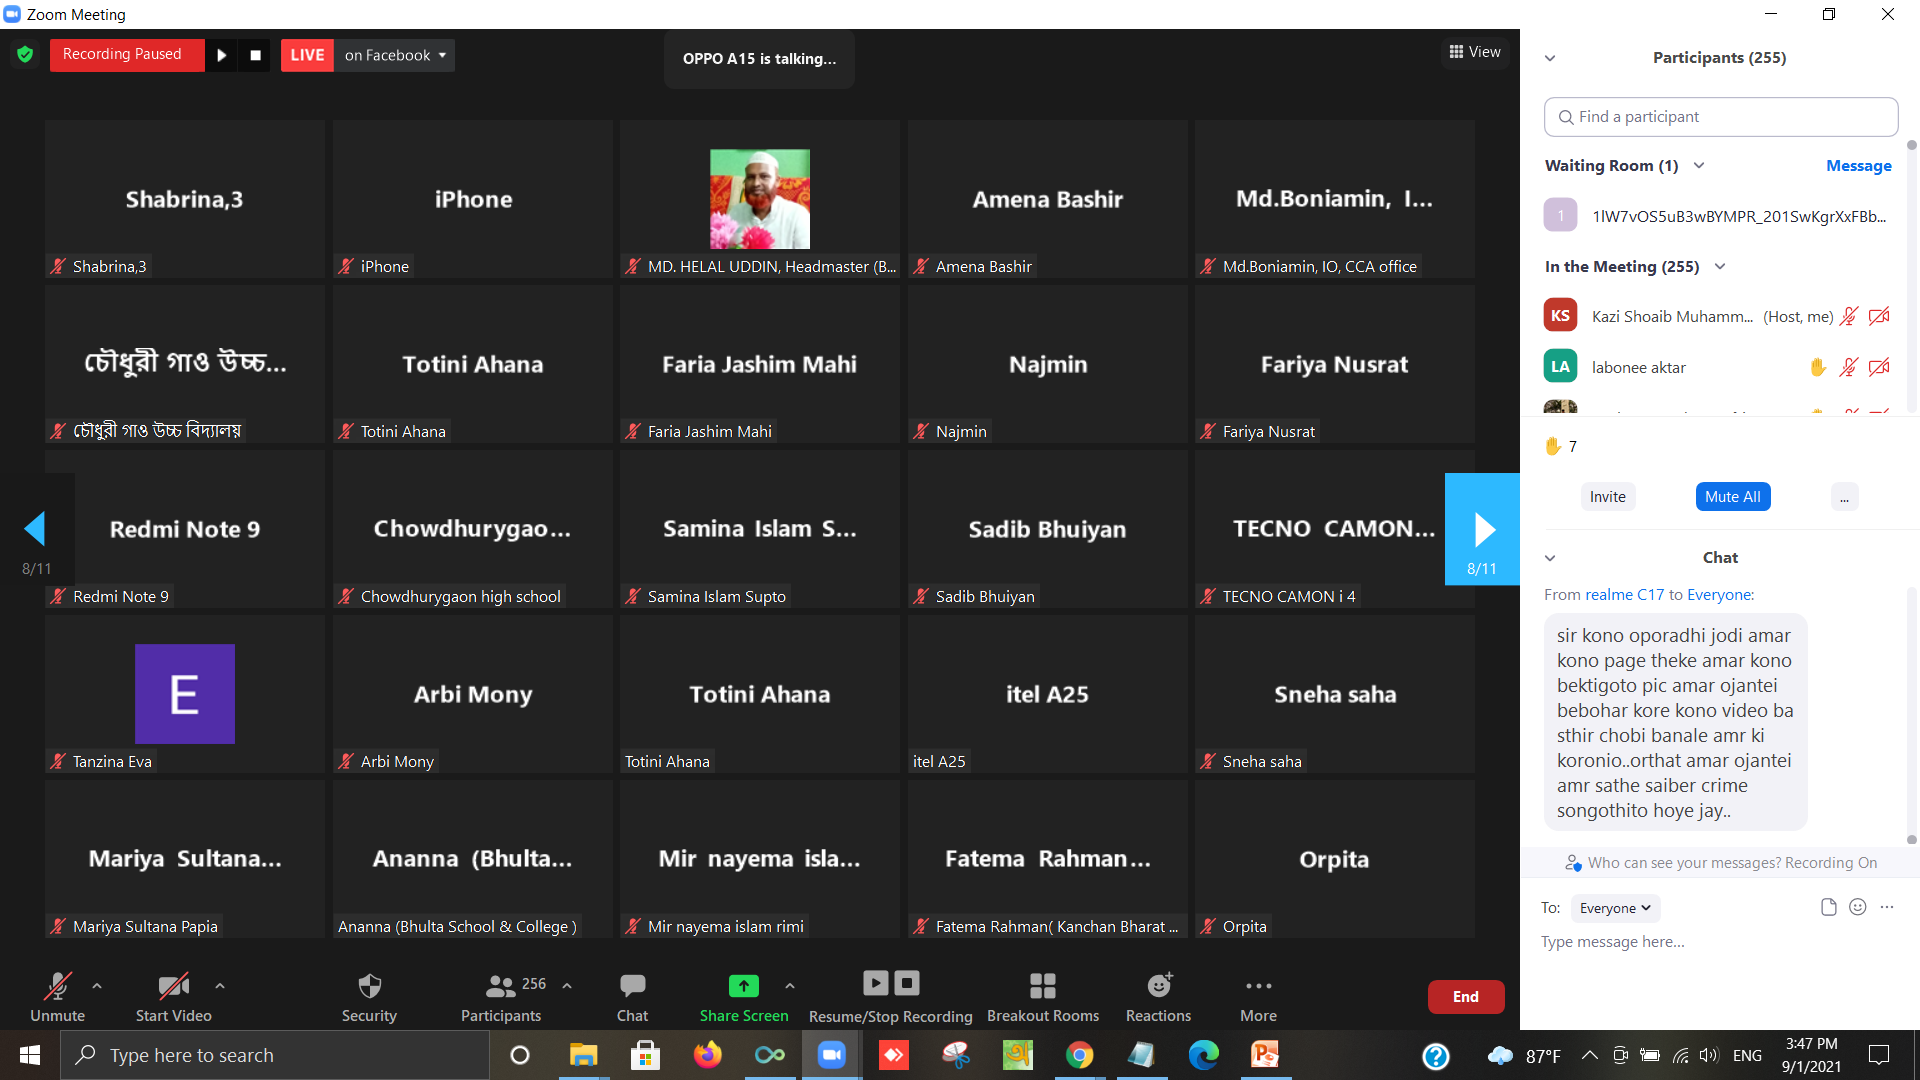Click the Find a participant search field
This screenshot has height=1080, width=1920.
click(1721, 117)
